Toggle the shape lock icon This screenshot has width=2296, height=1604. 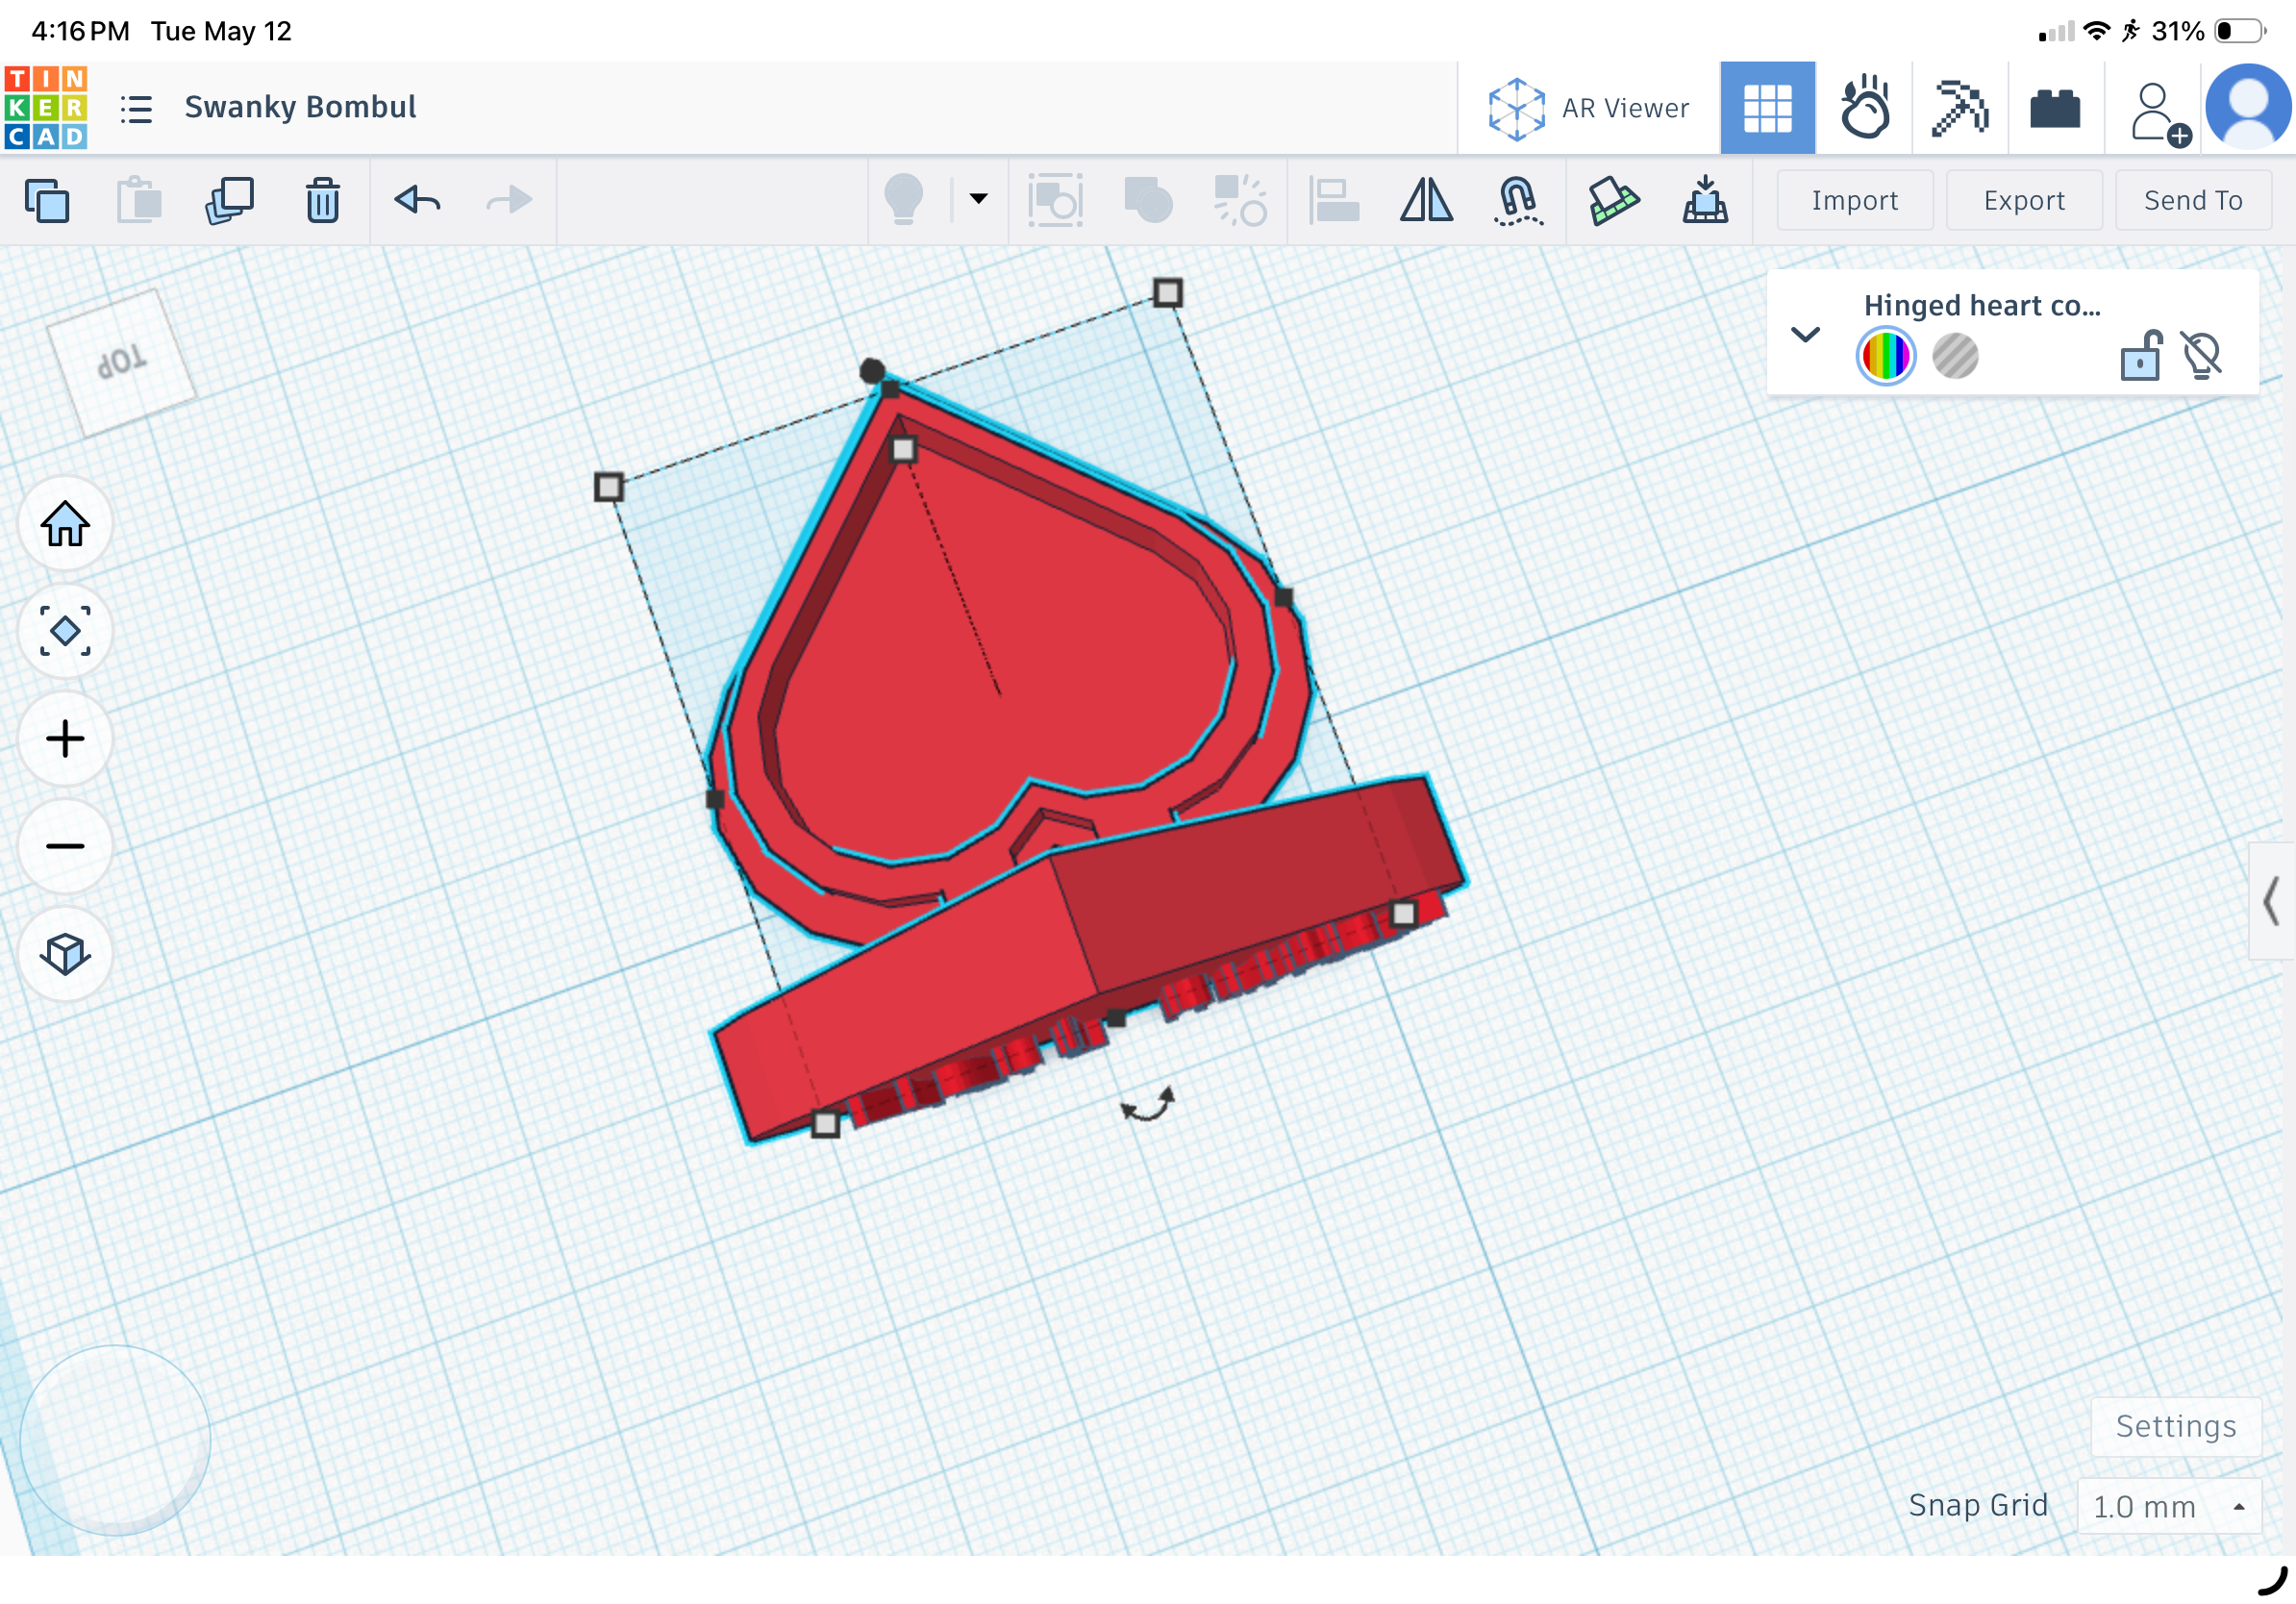coord(2141,355)
